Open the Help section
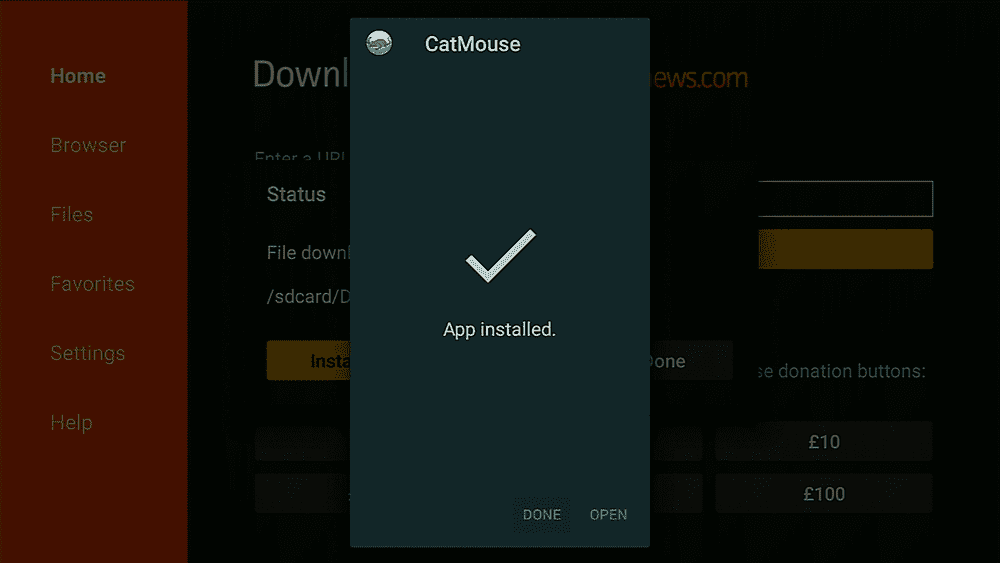The height and width of the screenshot is (563, 1000). (x=71, y=422)
